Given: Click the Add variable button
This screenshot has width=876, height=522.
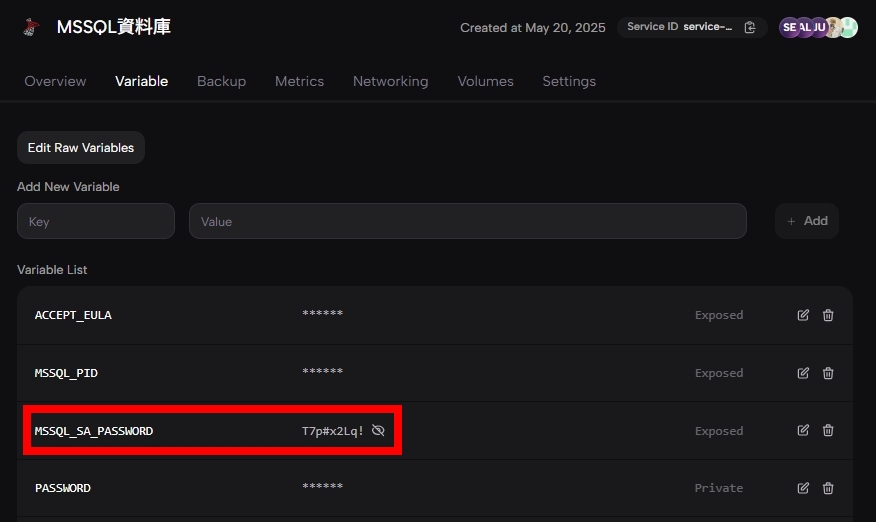Looking at the screenshot, I should click(x=807, y=221).
